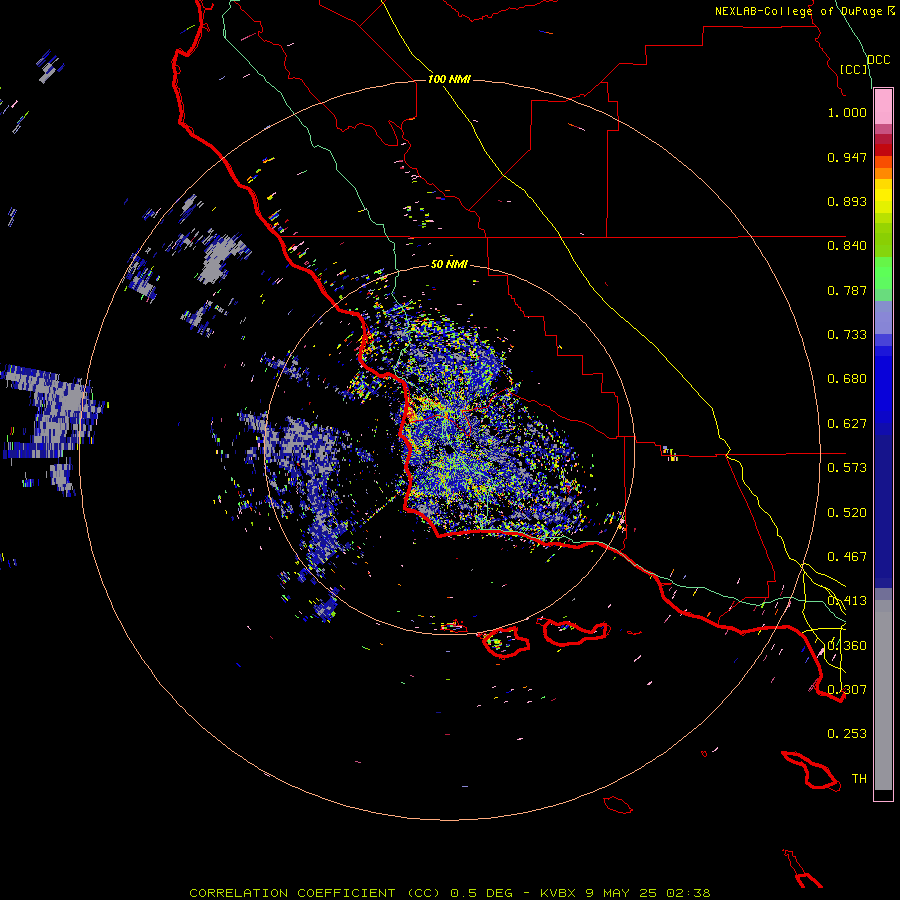Click the DCC label in top right
The width and height of the screenshot is (900, 900).
[x=879, y=60]
